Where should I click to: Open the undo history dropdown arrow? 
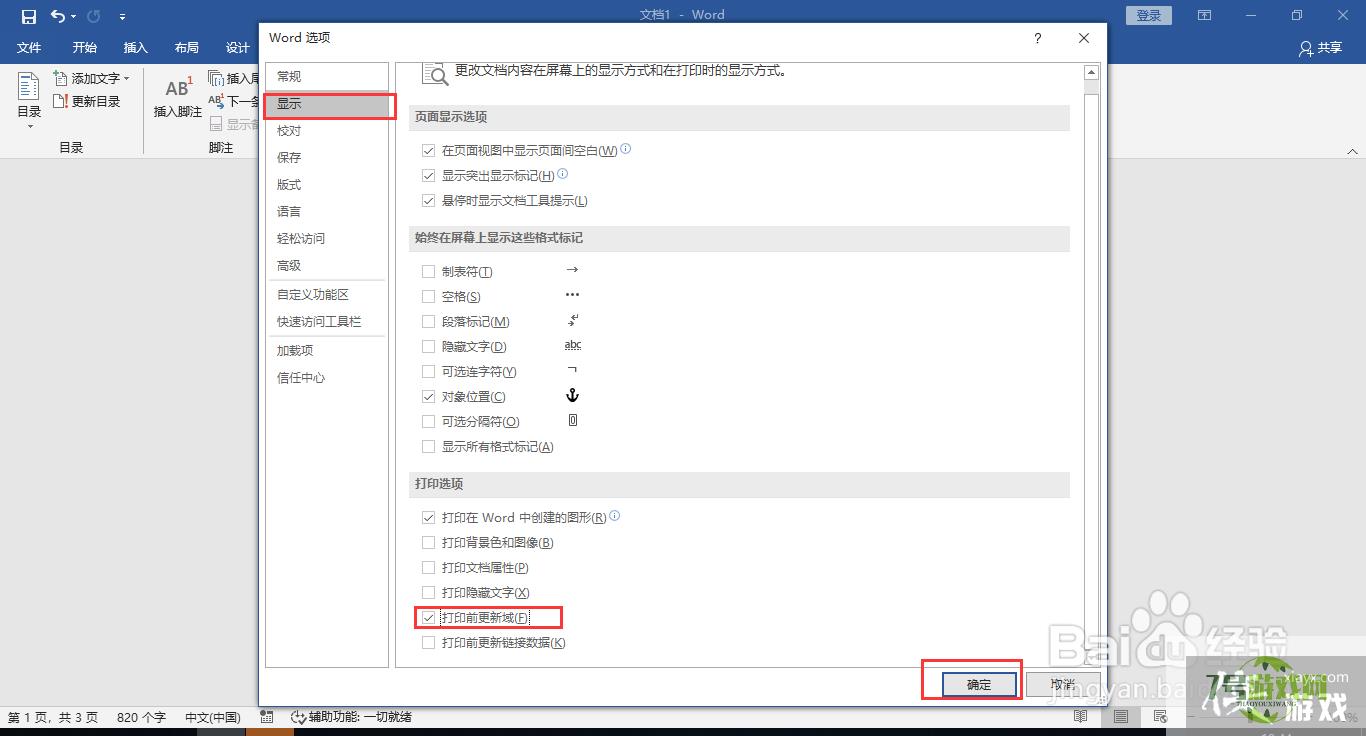(x=74, y=17)
